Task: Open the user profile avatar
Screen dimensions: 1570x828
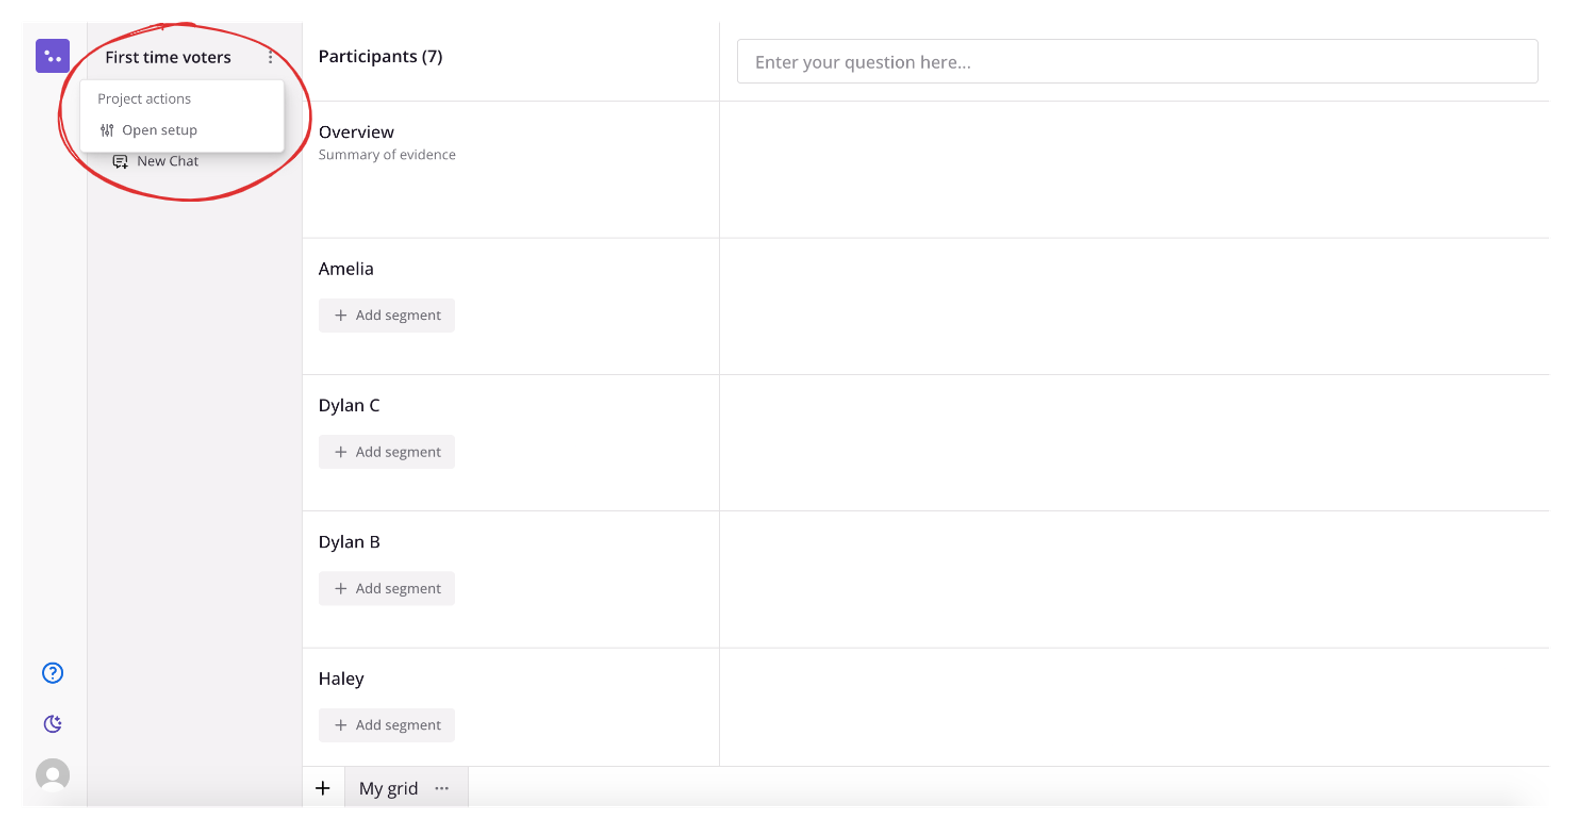Action: coord(53,775)
